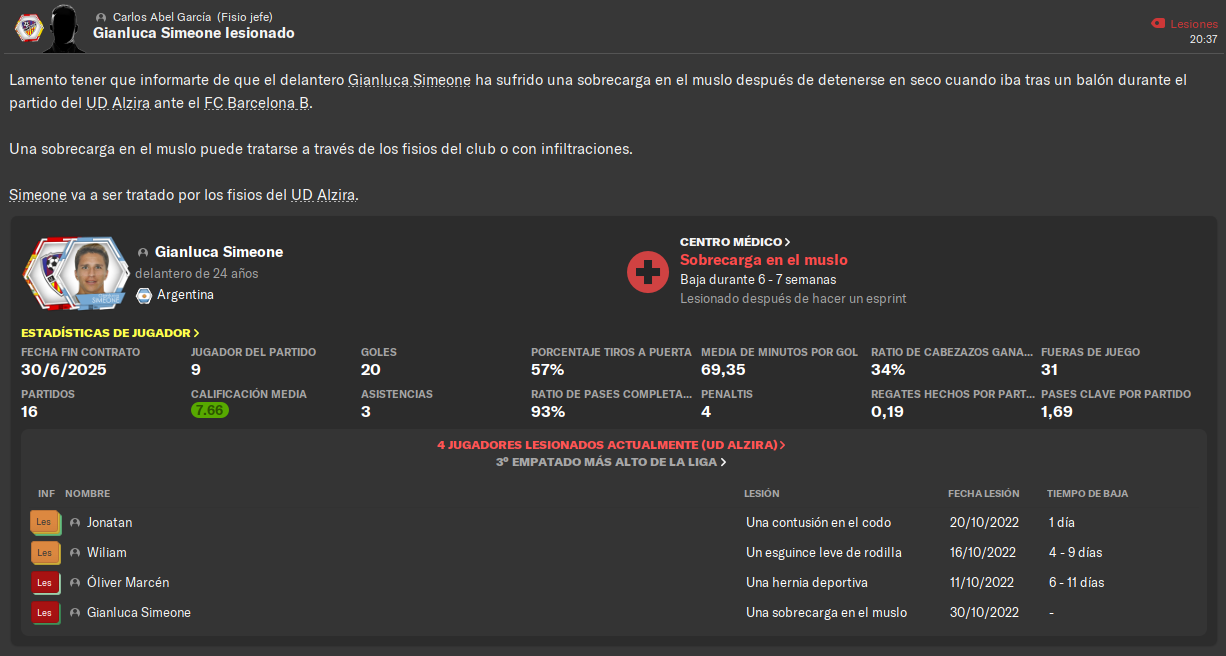Expand 4 jugadores lesionados actualmente list

(611, 445)
